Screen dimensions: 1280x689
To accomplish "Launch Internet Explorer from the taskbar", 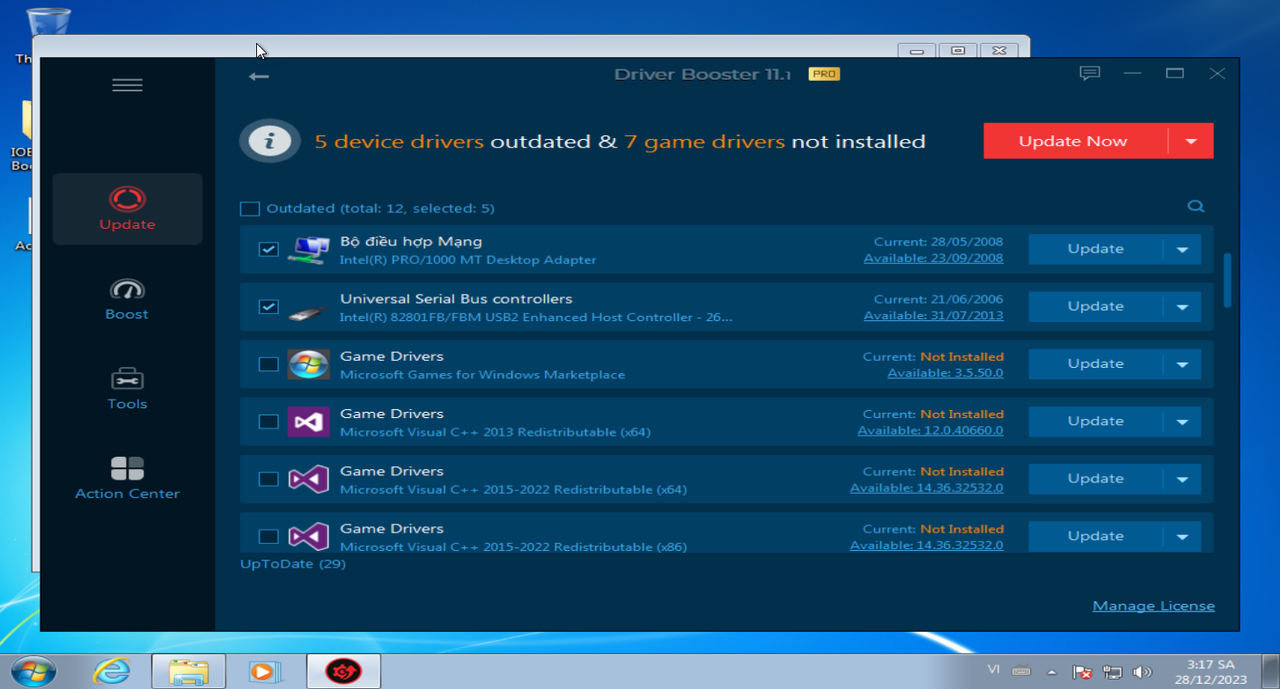I will tap(110, 671).
